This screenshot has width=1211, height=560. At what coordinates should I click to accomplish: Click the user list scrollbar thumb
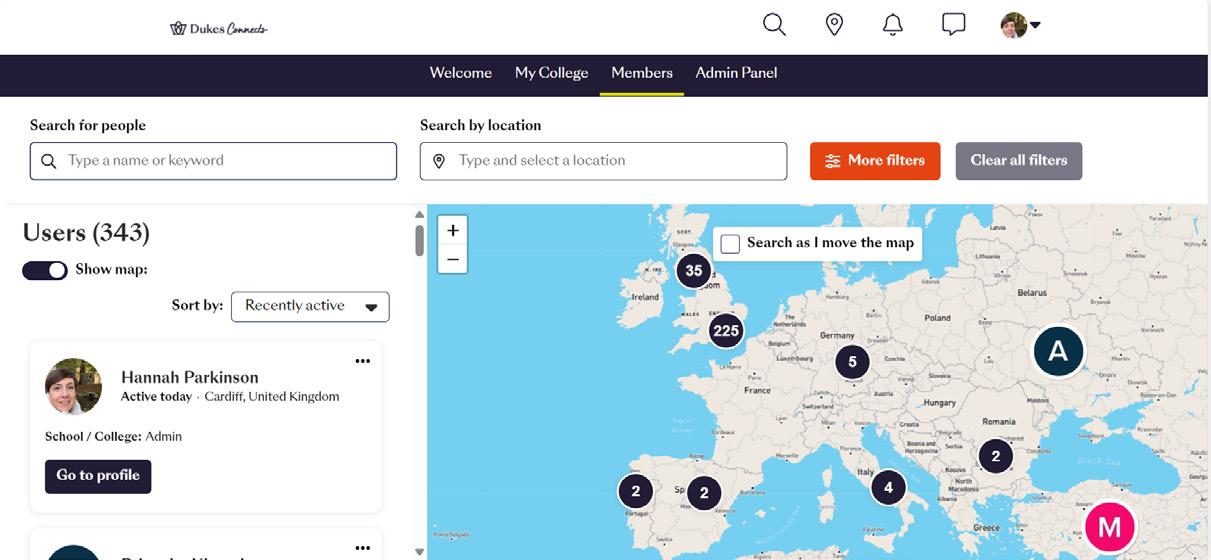click(x=419, y=240)
